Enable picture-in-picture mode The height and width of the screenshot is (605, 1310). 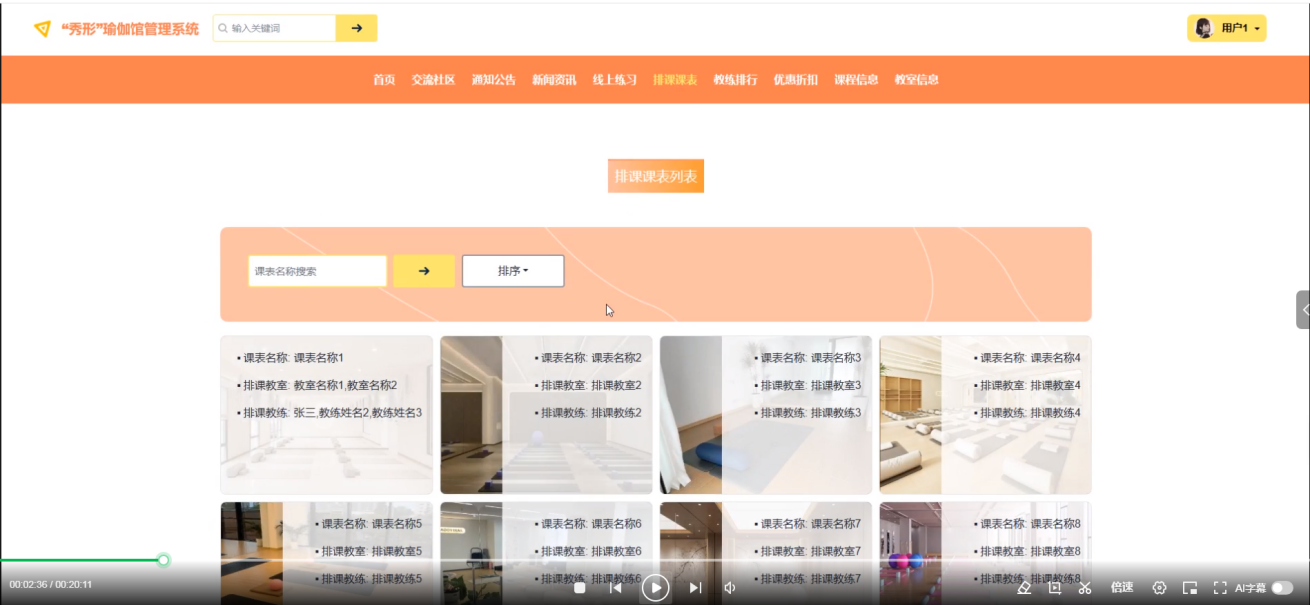(1190, 588)
